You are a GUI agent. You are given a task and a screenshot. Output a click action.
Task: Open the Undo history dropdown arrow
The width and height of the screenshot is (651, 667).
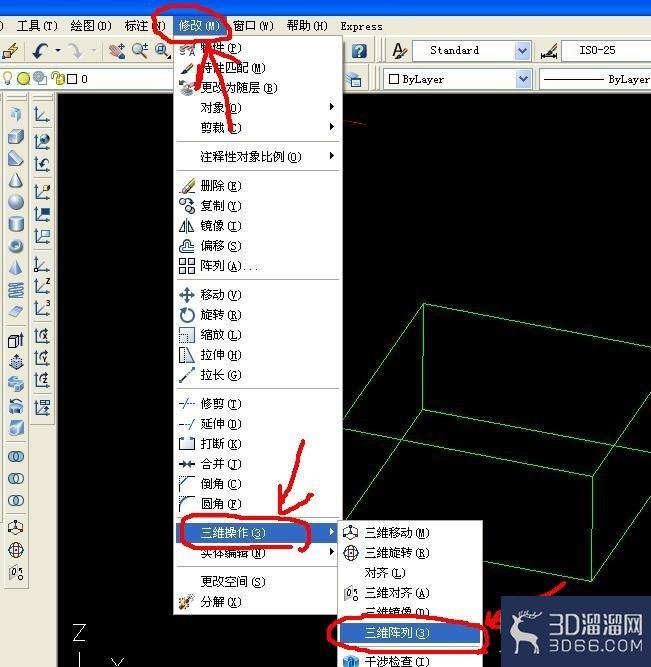pyautogui.click(x=58, y=51)
